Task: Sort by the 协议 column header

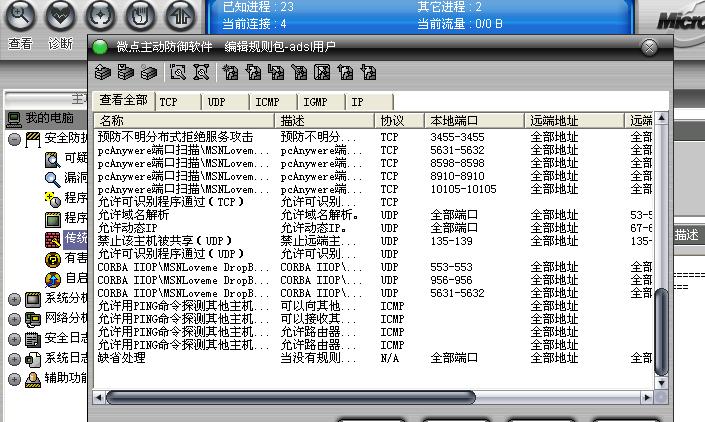Action: coord(400,120)
